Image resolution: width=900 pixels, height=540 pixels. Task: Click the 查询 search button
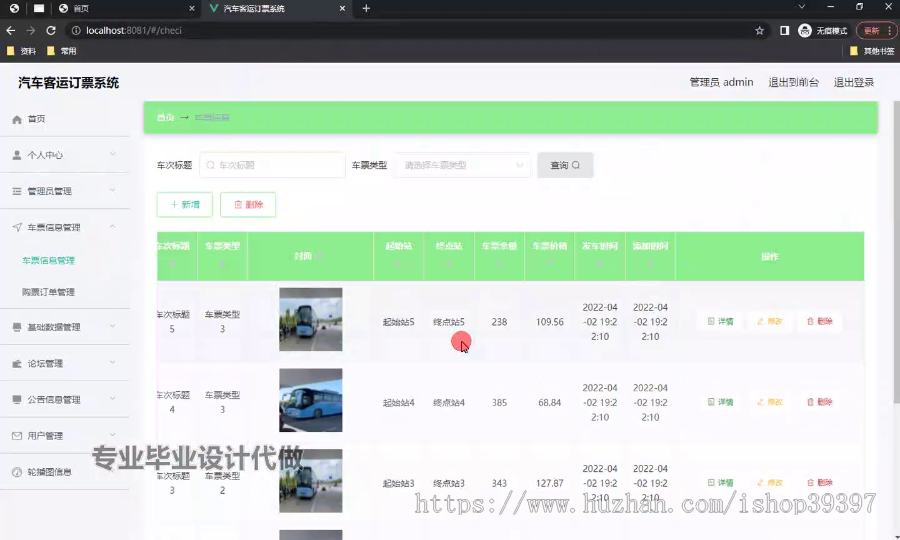tap(565, 165)
